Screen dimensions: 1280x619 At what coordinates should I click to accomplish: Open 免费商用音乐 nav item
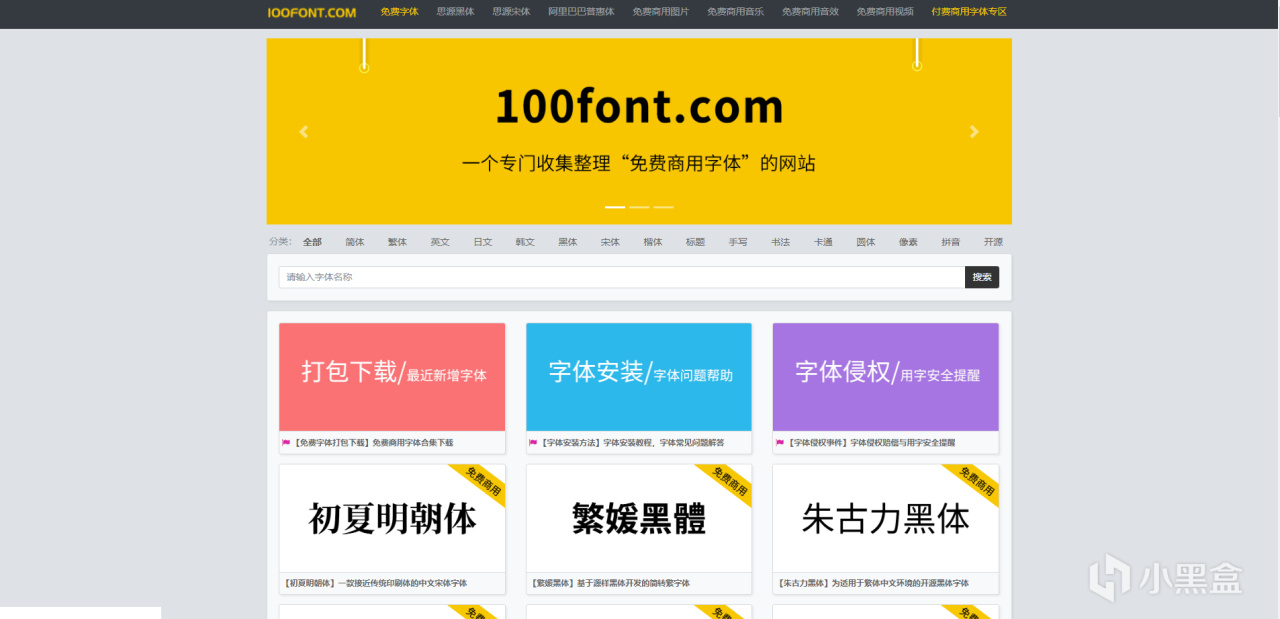click(x=735, y=12)
